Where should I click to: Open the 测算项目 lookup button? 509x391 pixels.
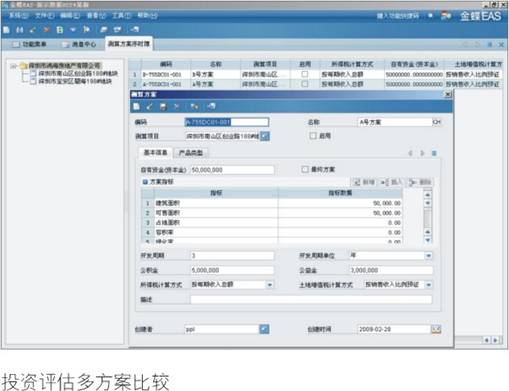(265, 136)
